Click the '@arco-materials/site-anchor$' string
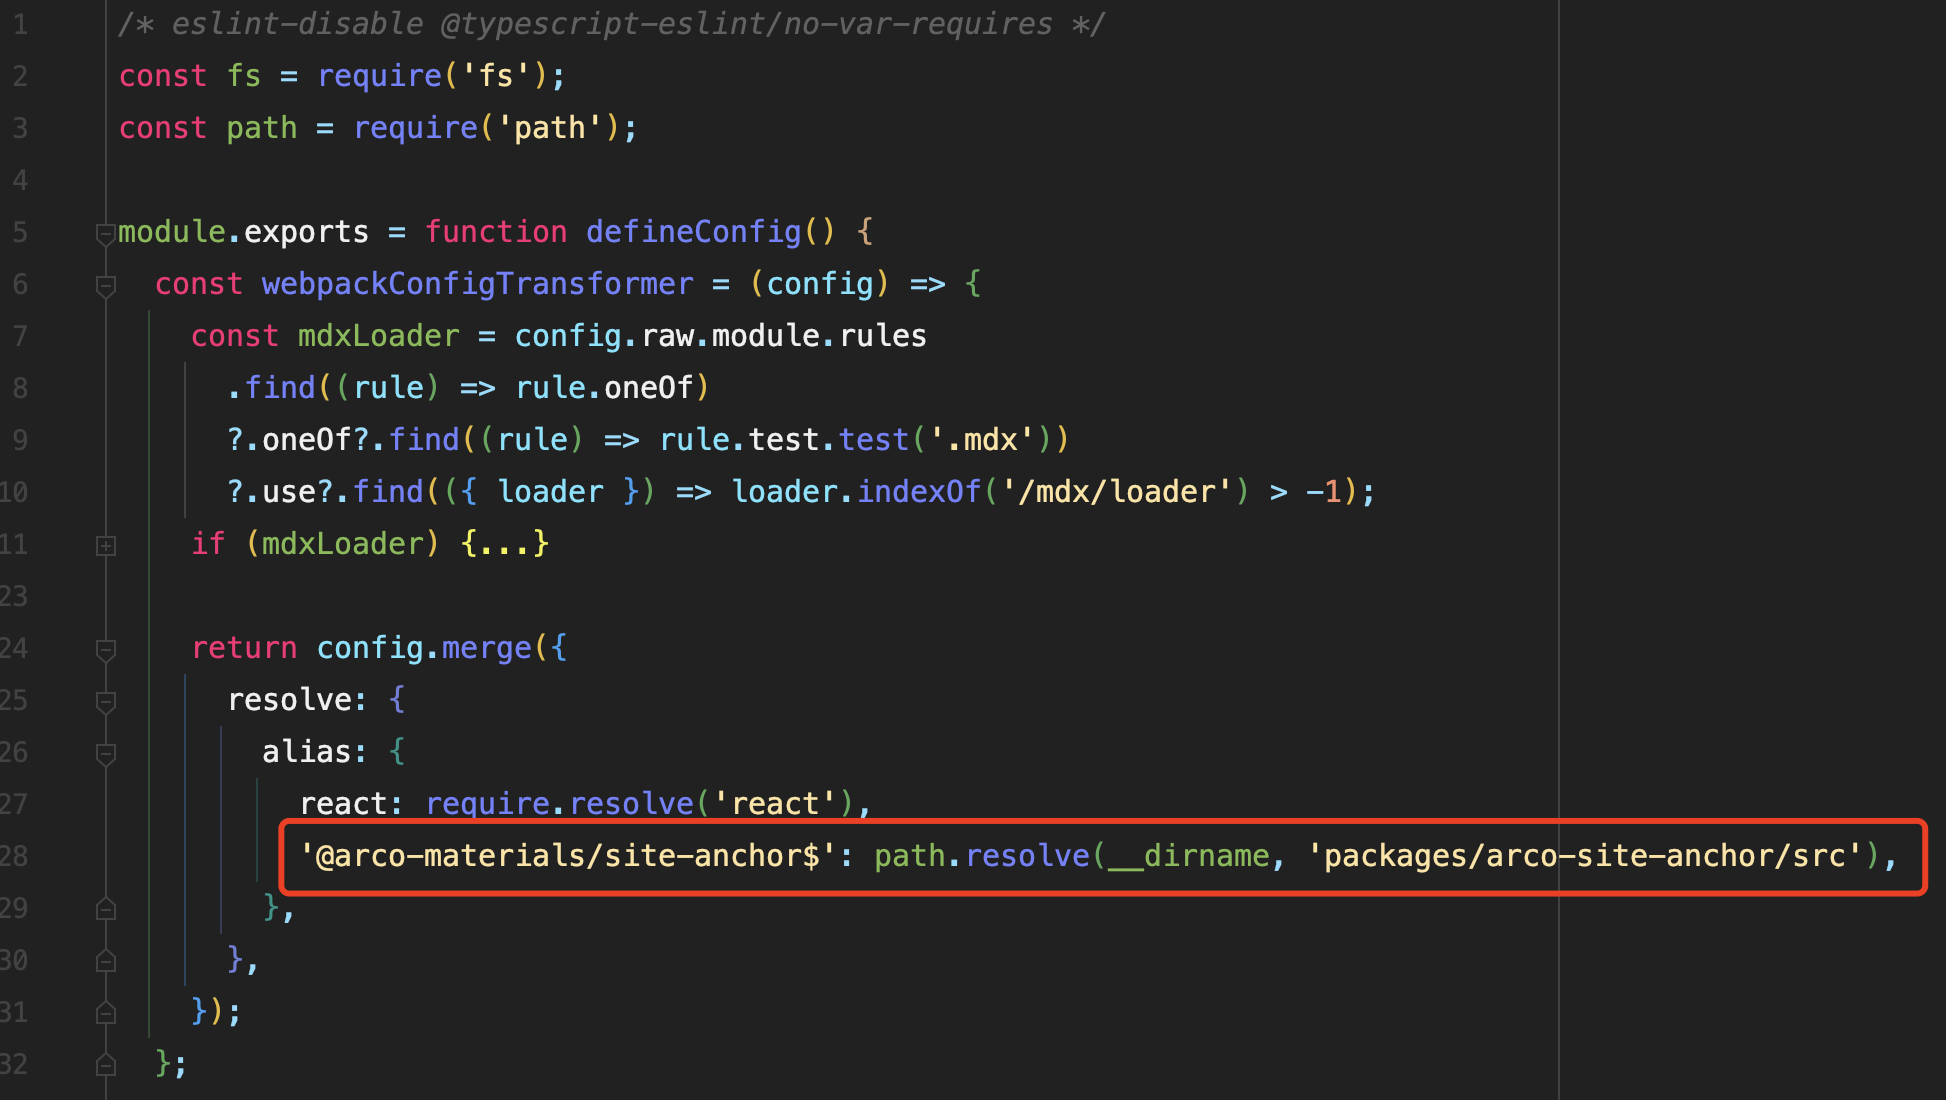This screenshot has width=1946, height=1100. (567, 856)
